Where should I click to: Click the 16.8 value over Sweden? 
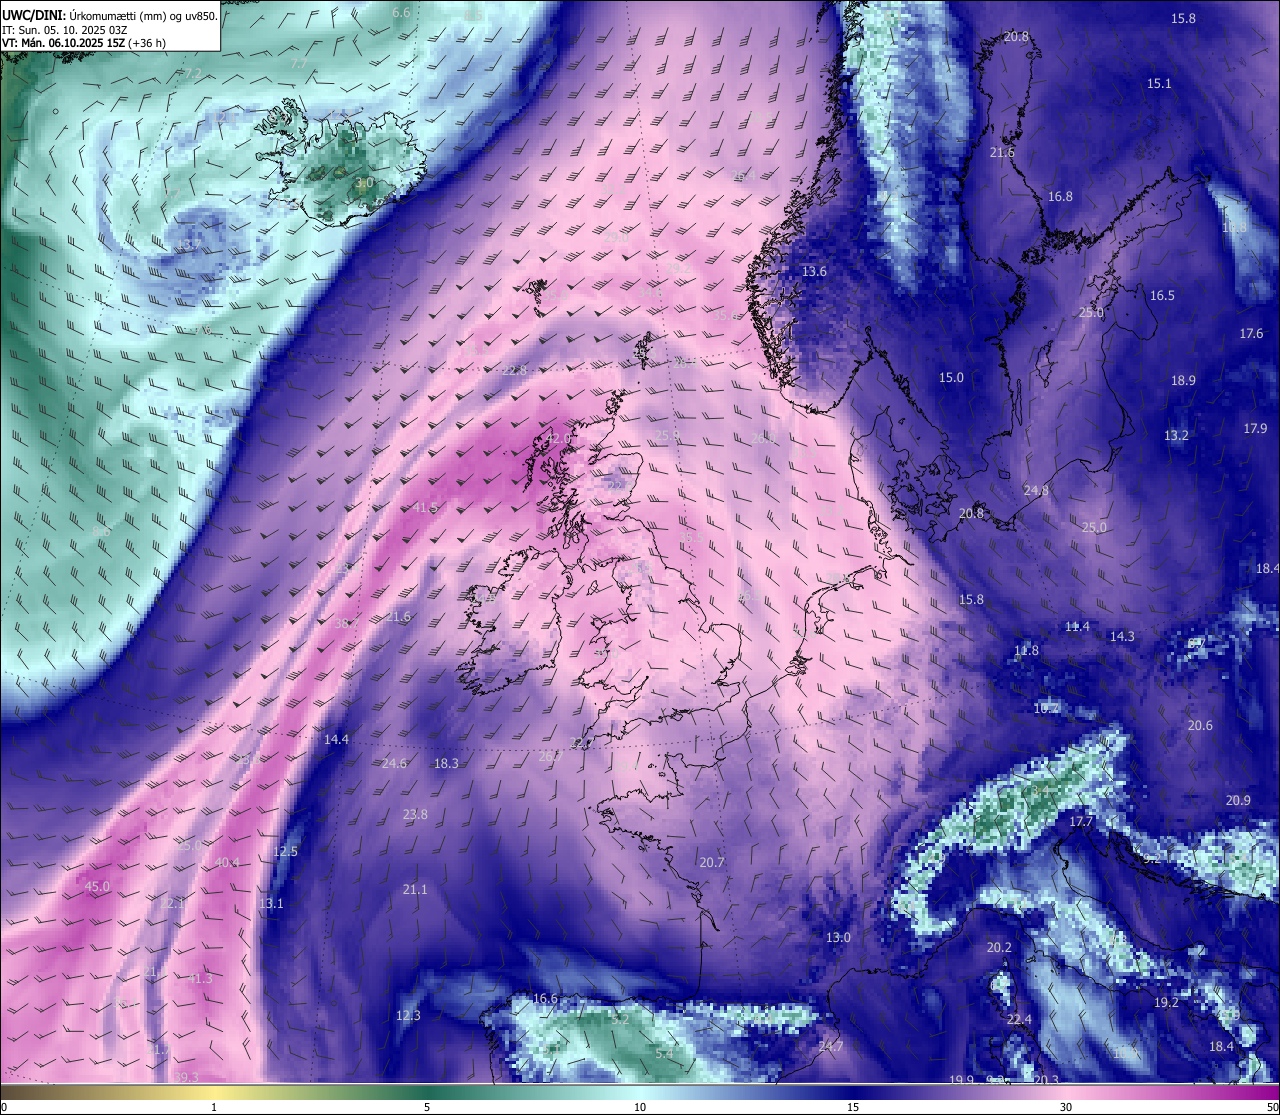(x=1060, y=197)
